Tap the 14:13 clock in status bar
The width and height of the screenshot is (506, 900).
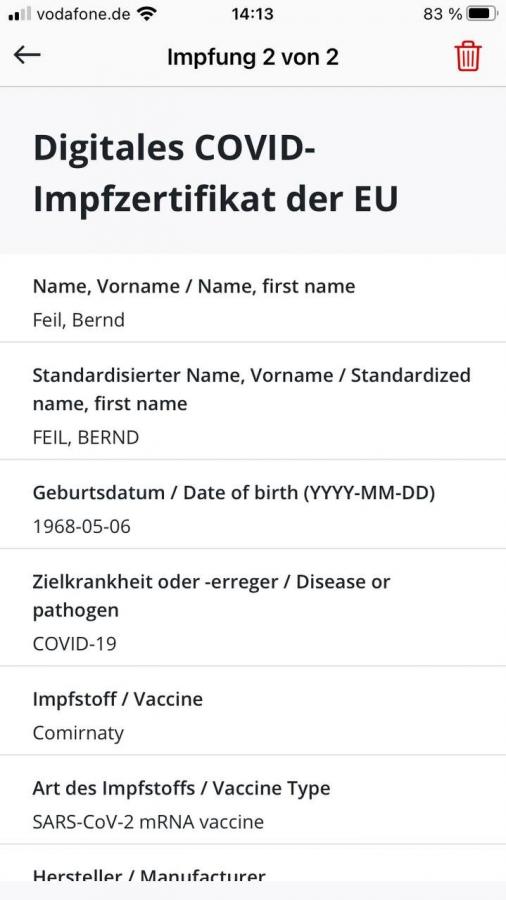tap(252, 14)
